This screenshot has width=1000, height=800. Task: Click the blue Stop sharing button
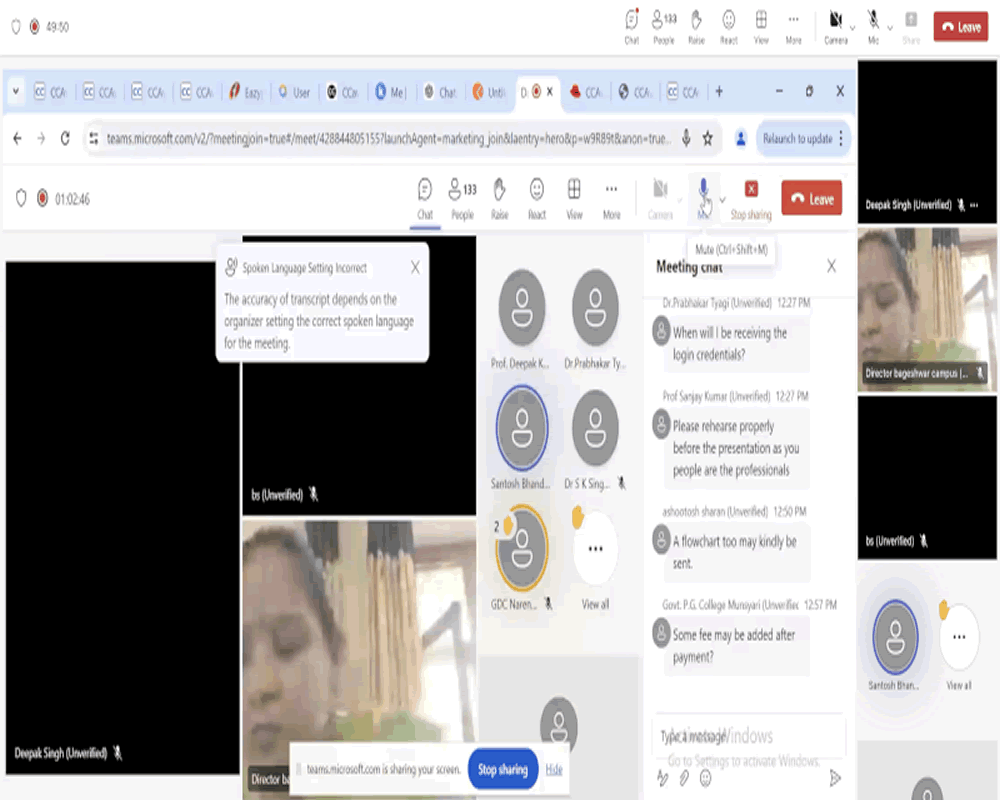(500, 769)
